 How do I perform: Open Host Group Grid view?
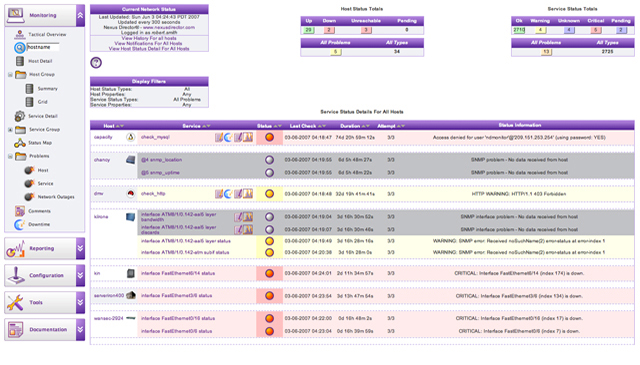pos(42,102)
